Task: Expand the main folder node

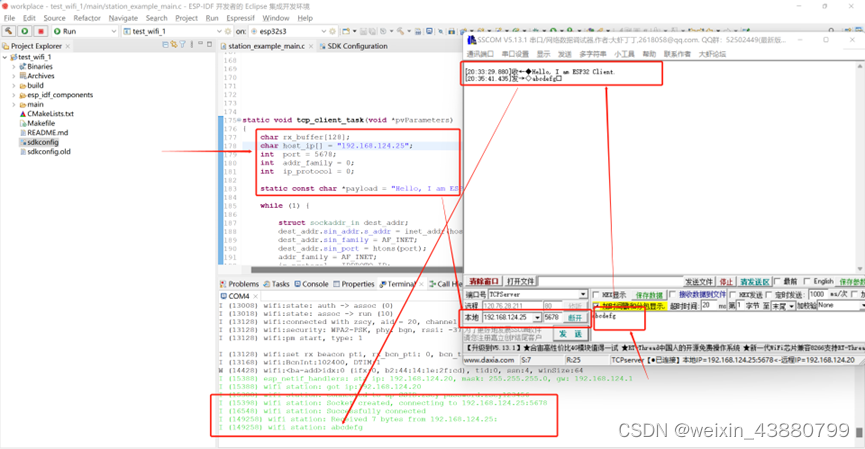Action: point(14,104)
